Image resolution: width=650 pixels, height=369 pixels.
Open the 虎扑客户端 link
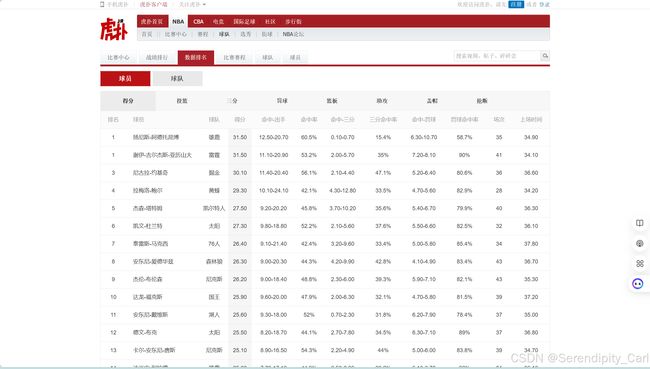pos(153,4)
